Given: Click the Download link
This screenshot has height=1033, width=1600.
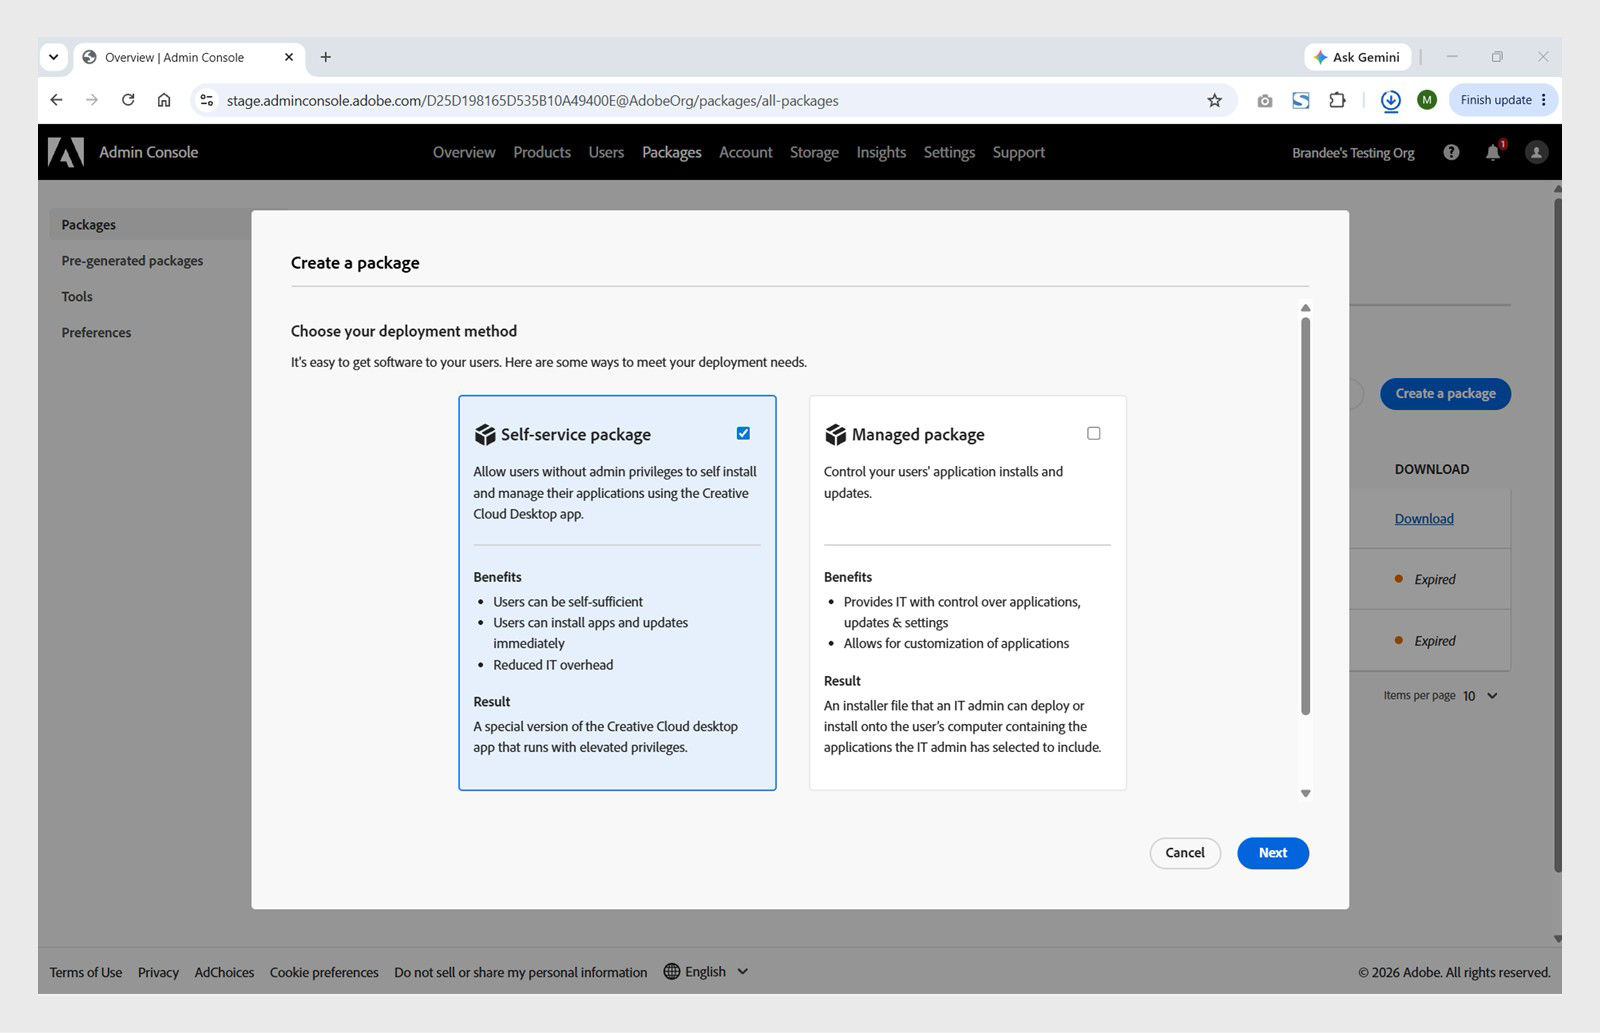Looking at the screenshot, I should click(1424, 518).
